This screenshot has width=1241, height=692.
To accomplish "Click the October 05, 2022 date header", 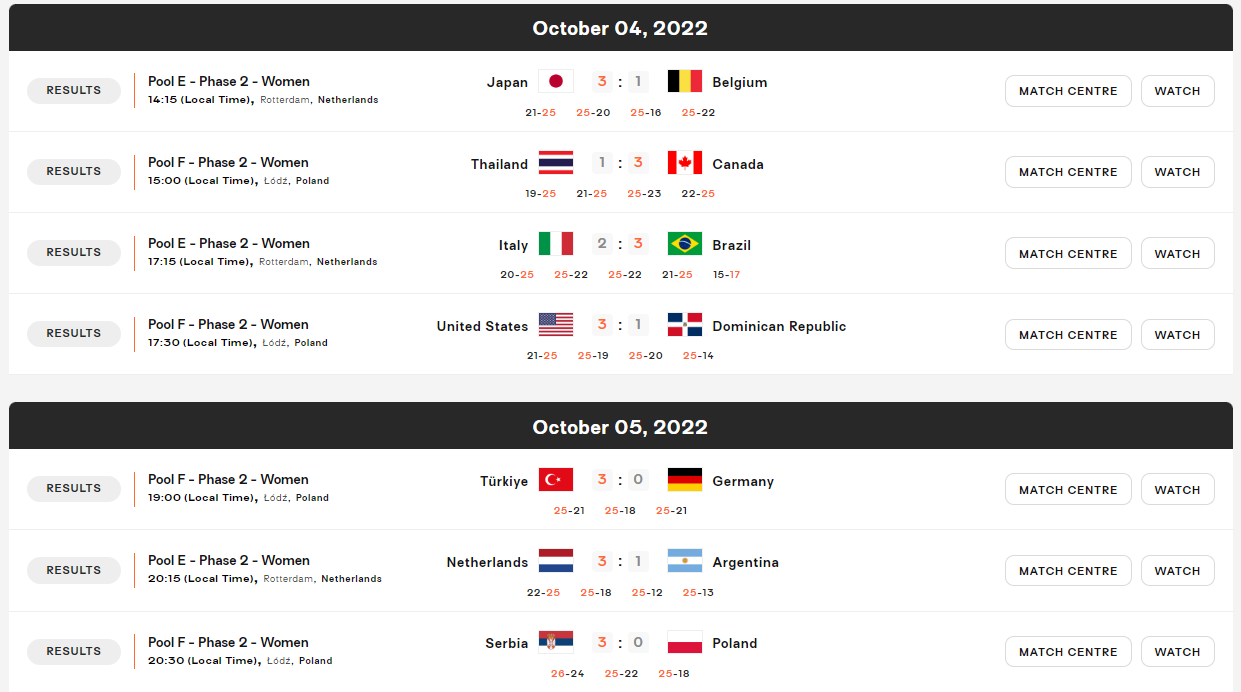I will (620, 427).
